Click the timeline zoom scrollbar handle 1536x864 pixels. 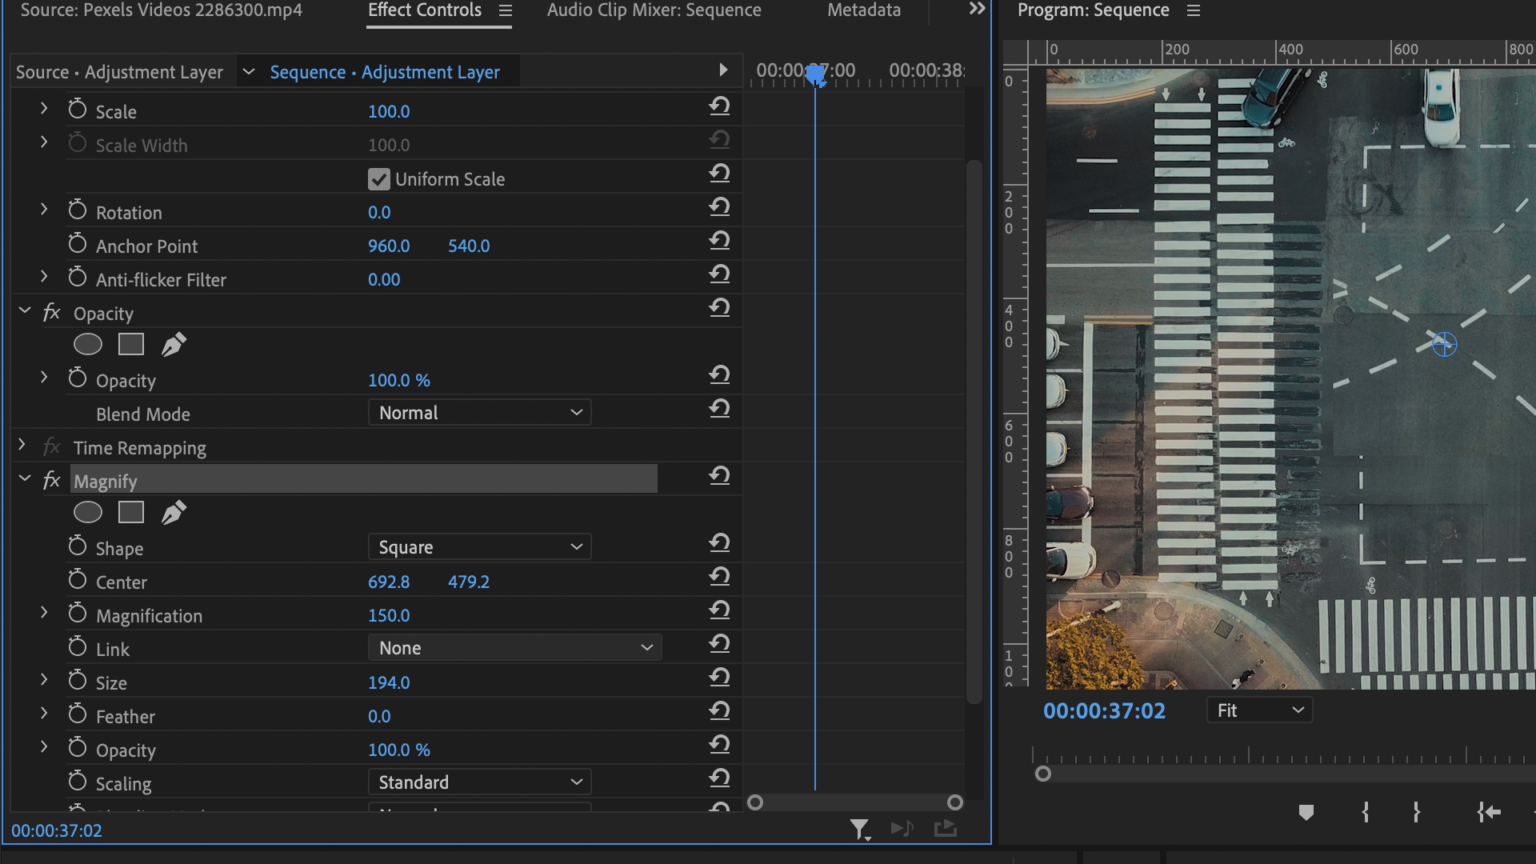[x=755, y=802]
